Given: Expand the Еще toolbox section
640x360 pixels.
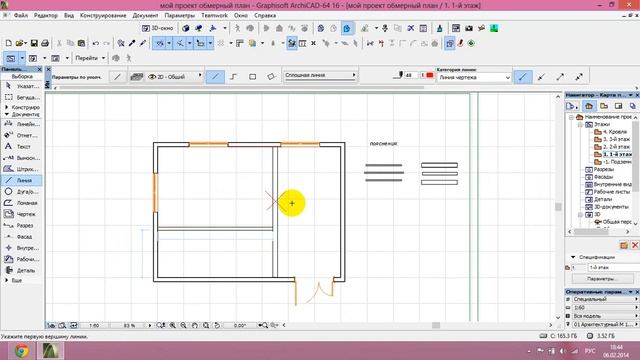Looking at the screenshot, I should click(7, 280).
